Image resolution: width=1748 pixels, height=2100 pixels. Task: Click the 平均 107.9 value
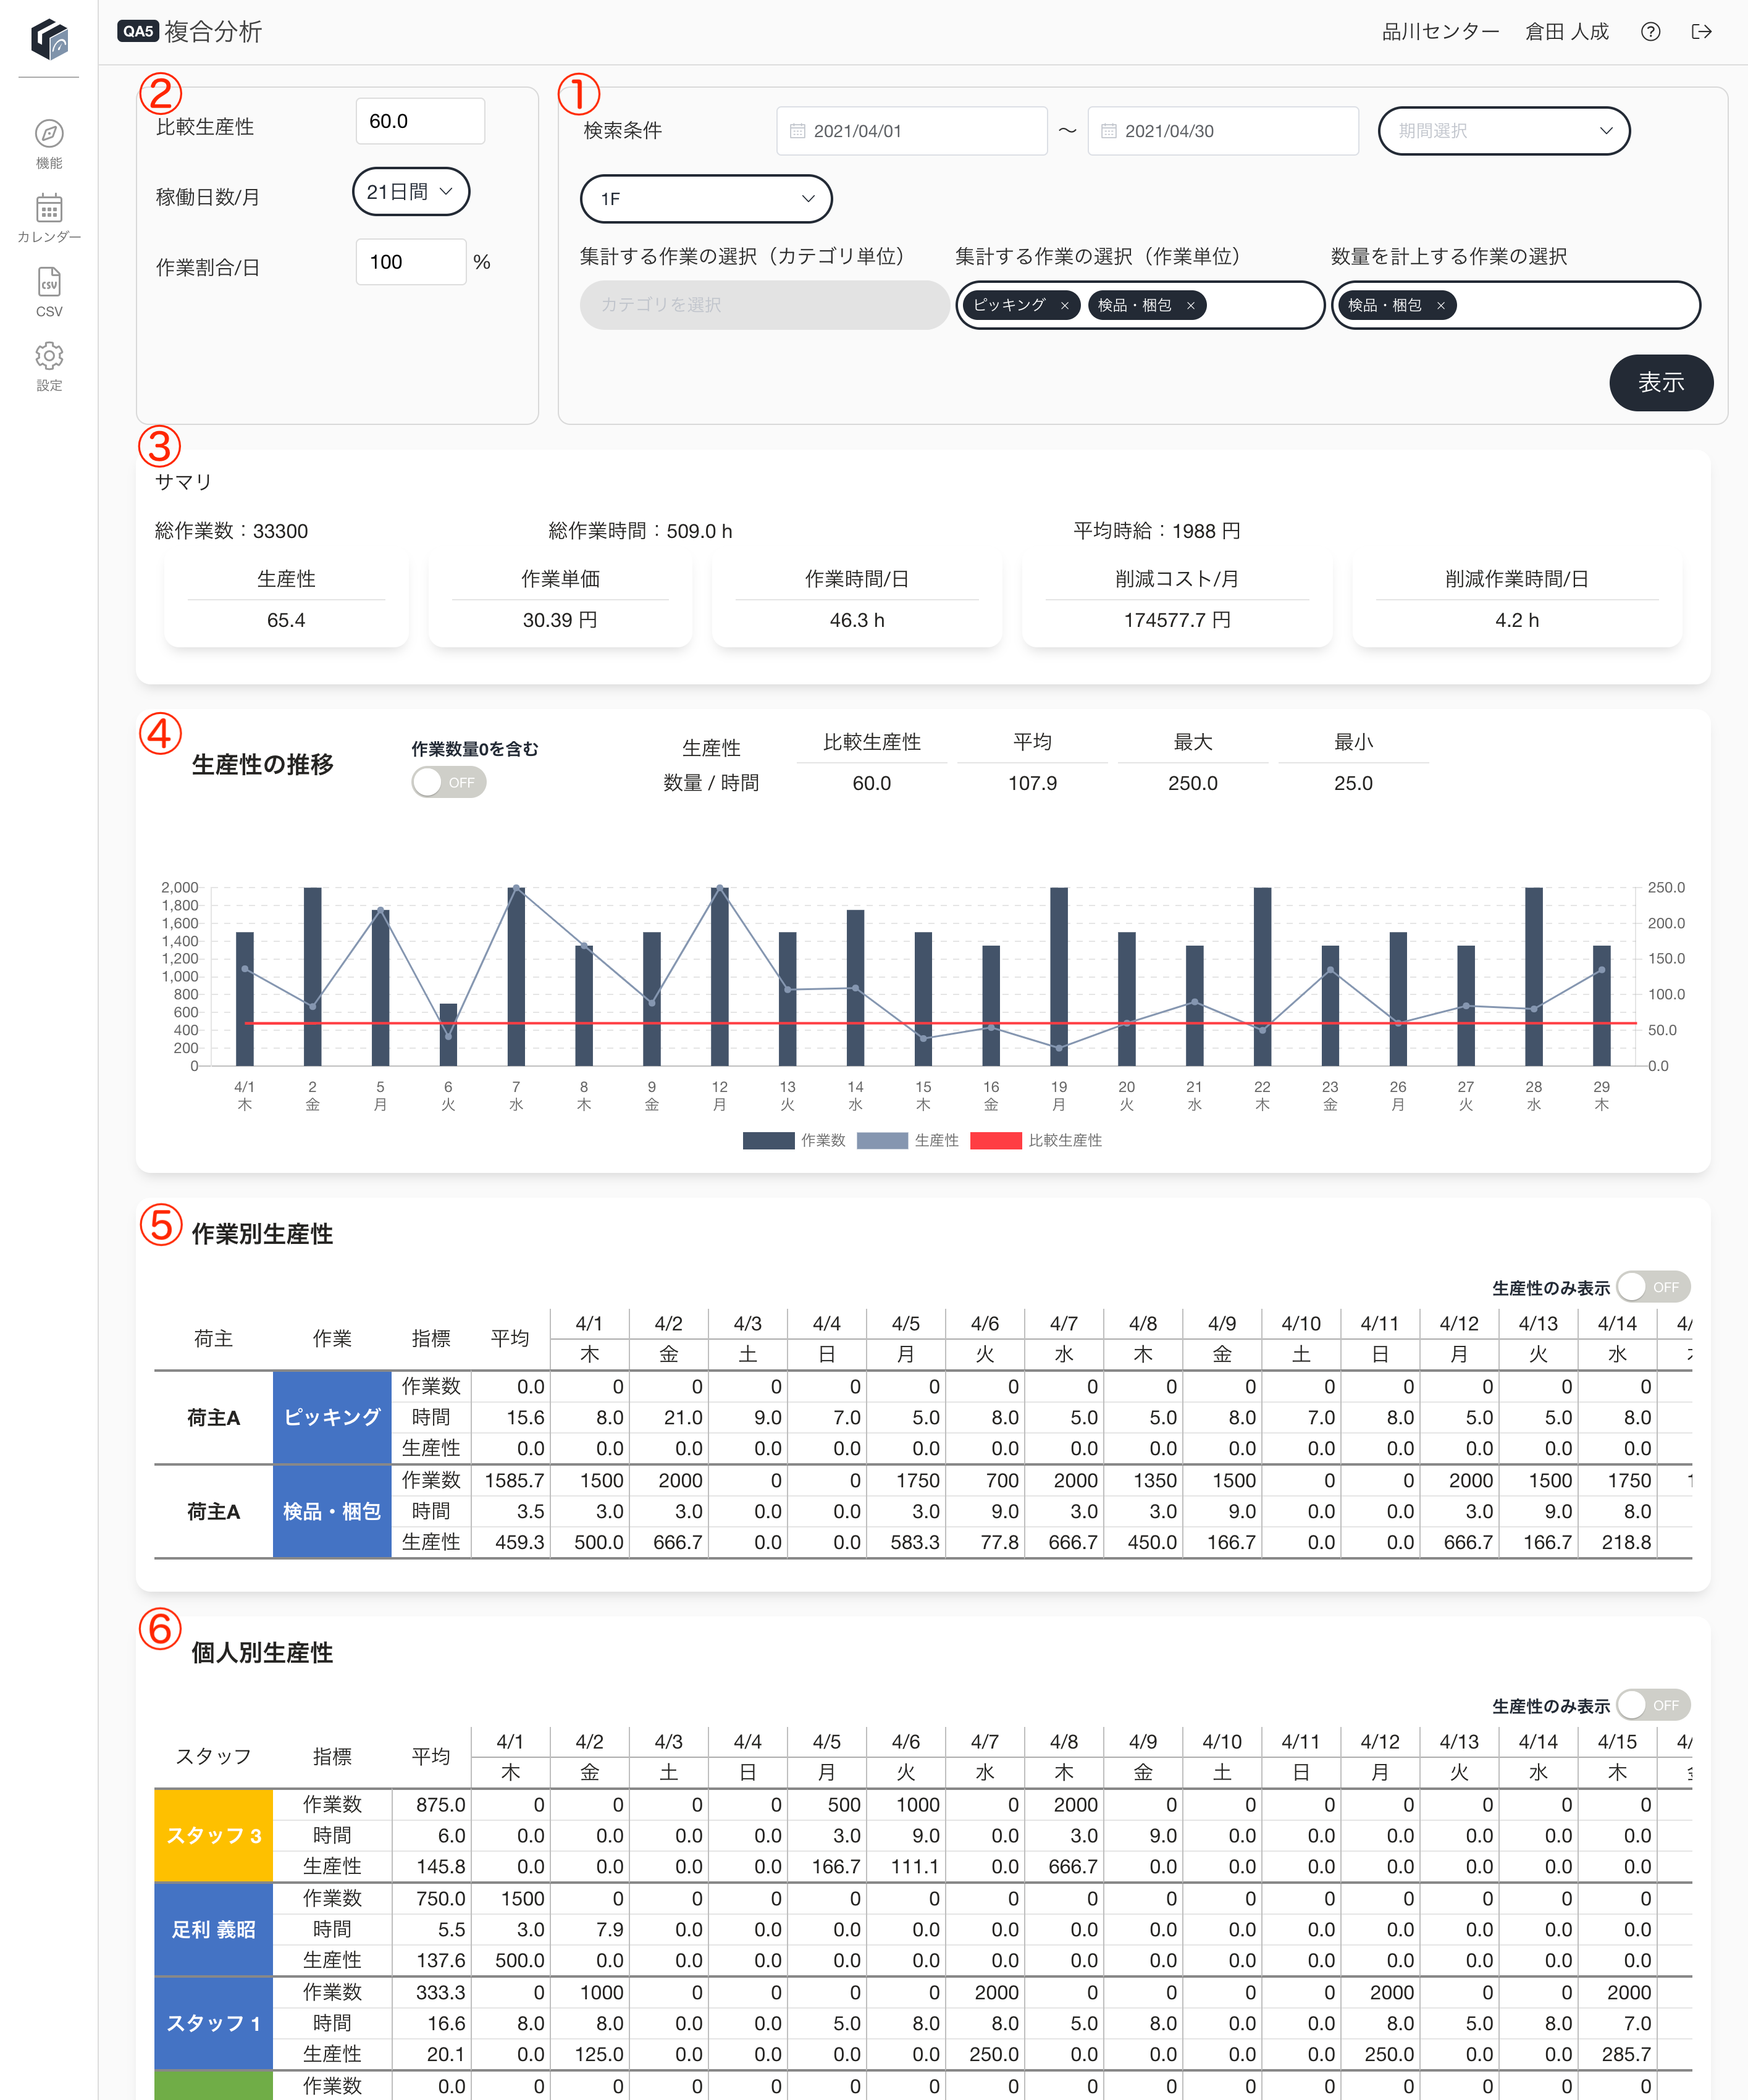1032,783
